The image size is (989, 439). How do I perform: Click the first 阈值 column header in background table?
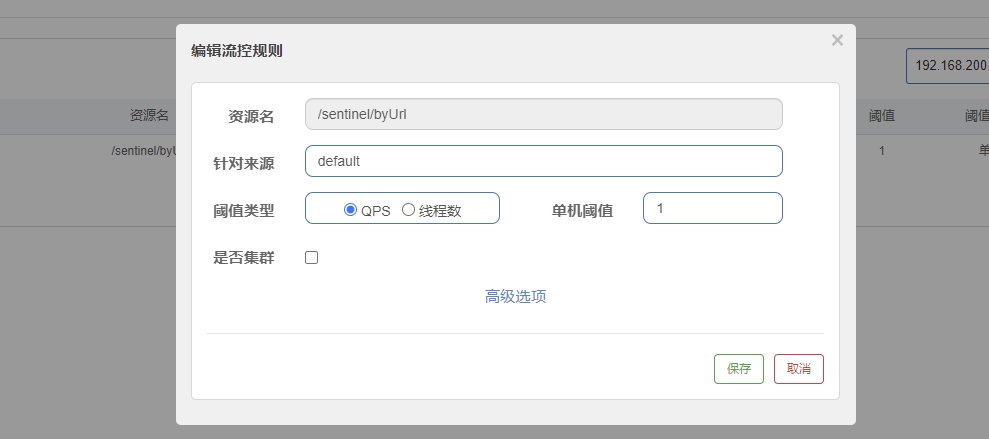(881, 116)
